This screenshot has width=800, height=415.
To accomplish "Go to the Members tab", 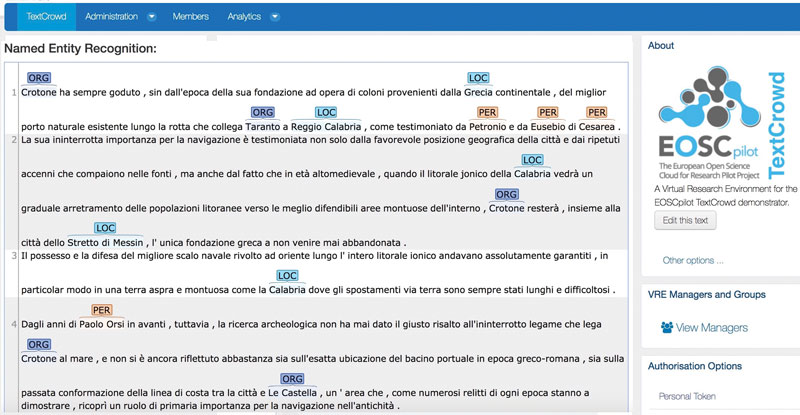I will click(190, 16).
